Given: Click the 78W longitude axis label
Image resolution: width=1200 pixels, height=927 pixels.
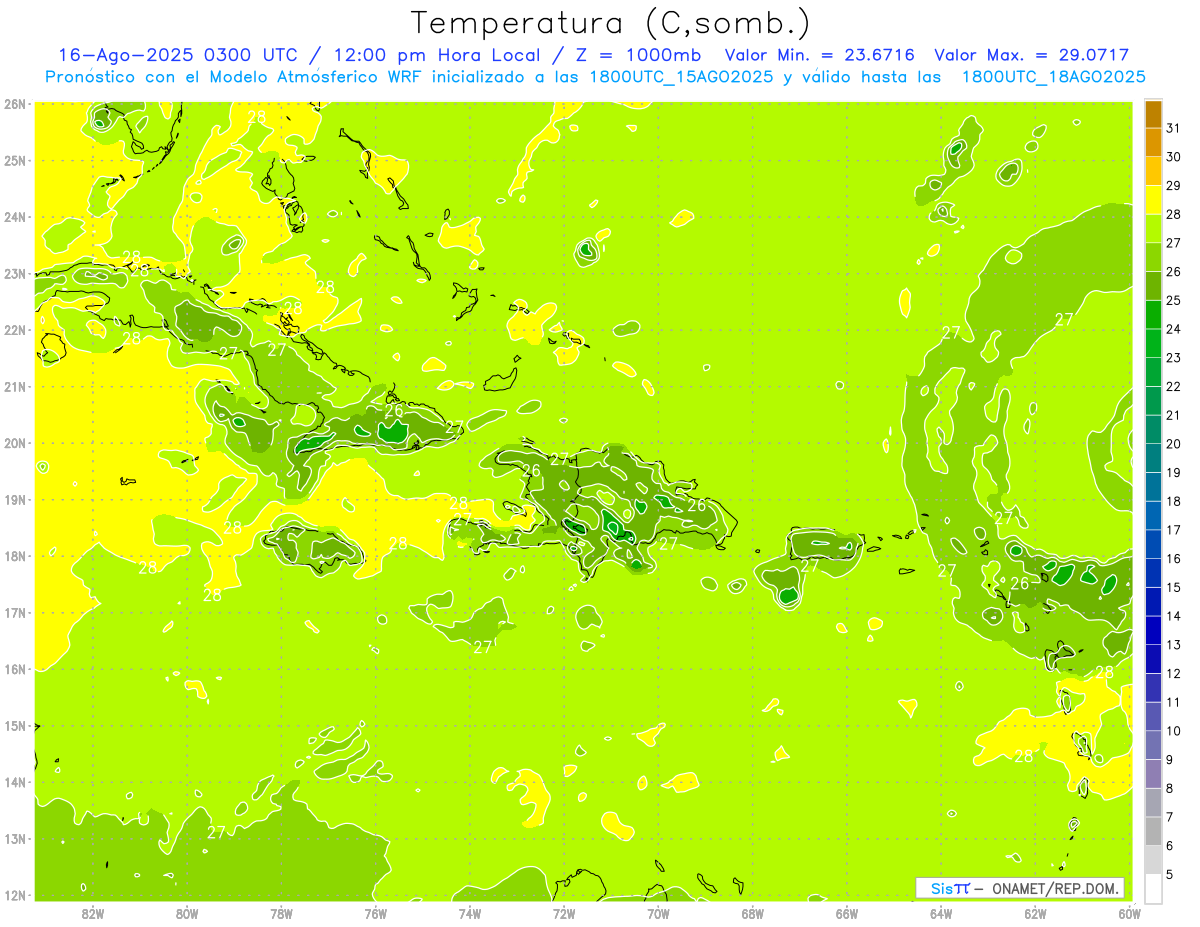Looking at the screenshot, I should point(281,913).
